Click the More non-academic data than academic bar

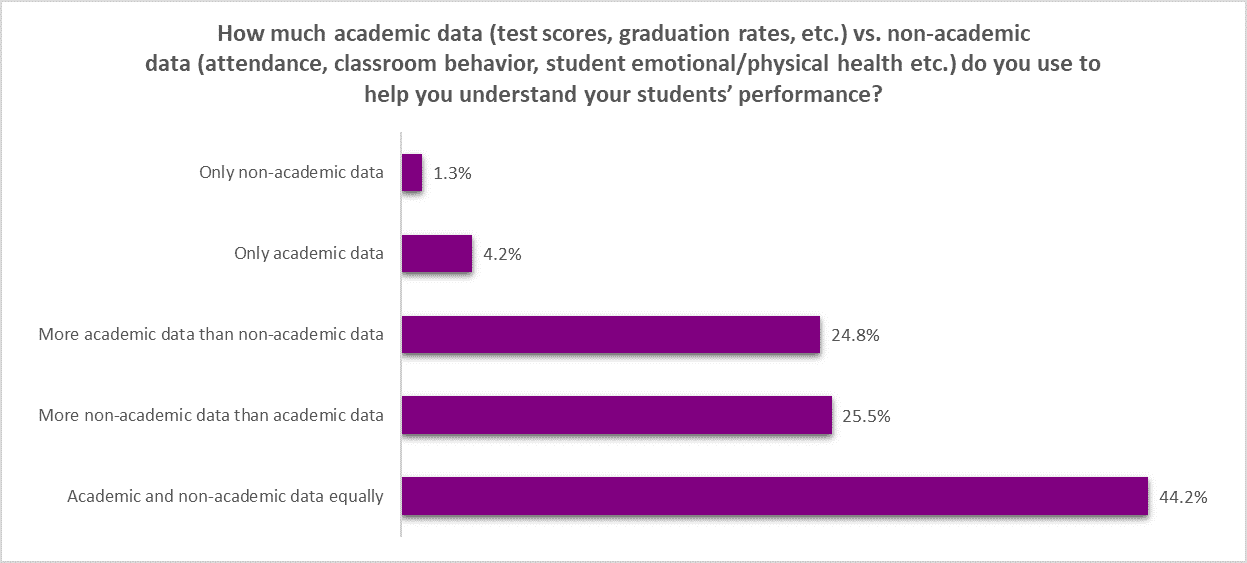click(616, 416)
